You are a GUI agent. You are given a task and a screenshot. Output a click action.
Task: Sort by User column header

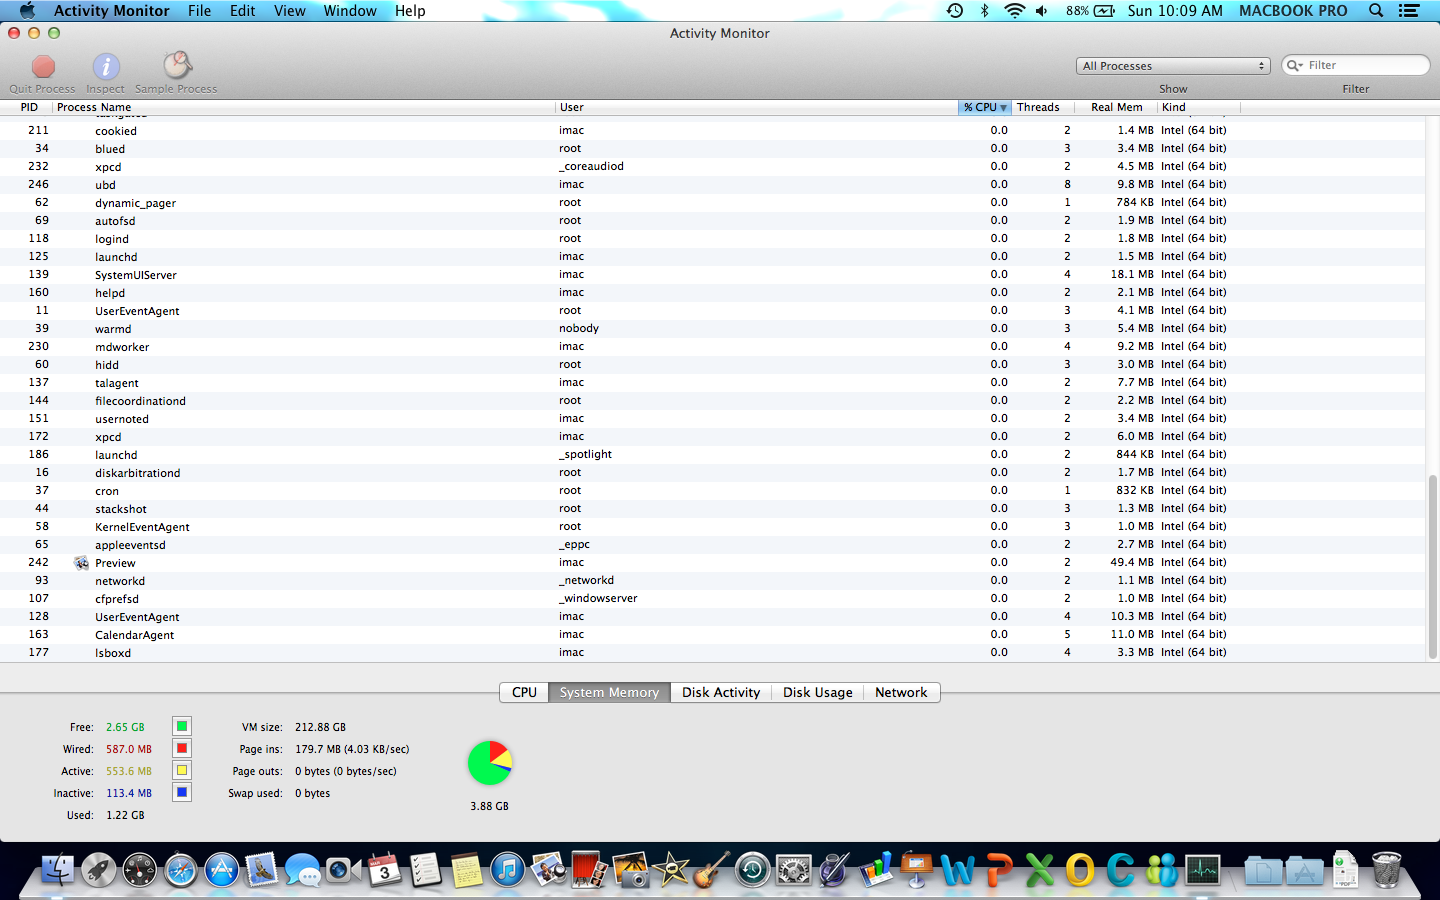point(757,107)
